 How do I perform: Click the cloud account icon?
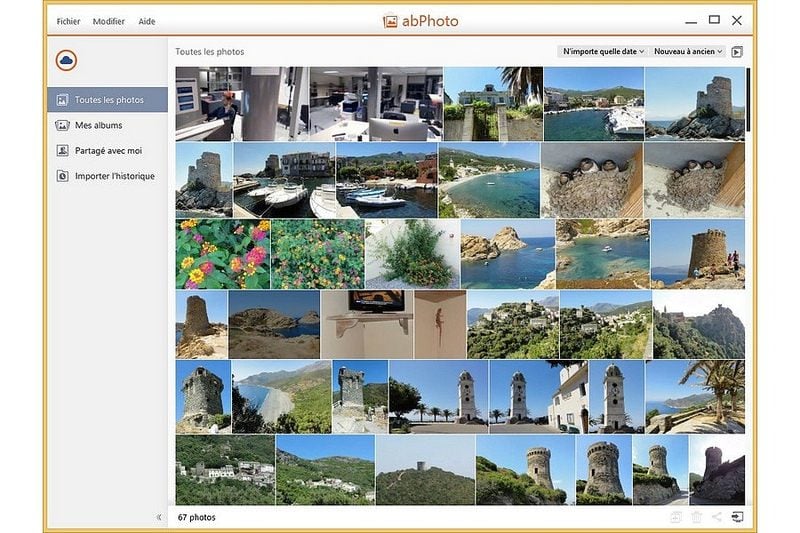coord(67,61)
